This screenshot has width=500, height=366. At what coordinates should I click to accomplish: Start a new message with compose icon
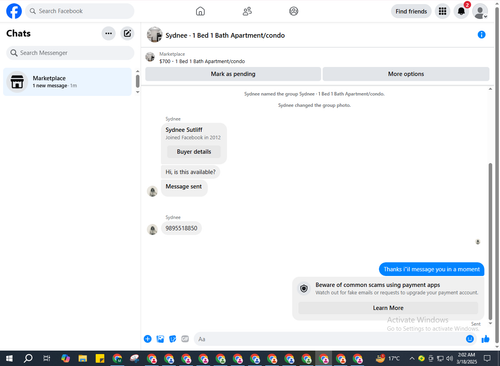127,33
